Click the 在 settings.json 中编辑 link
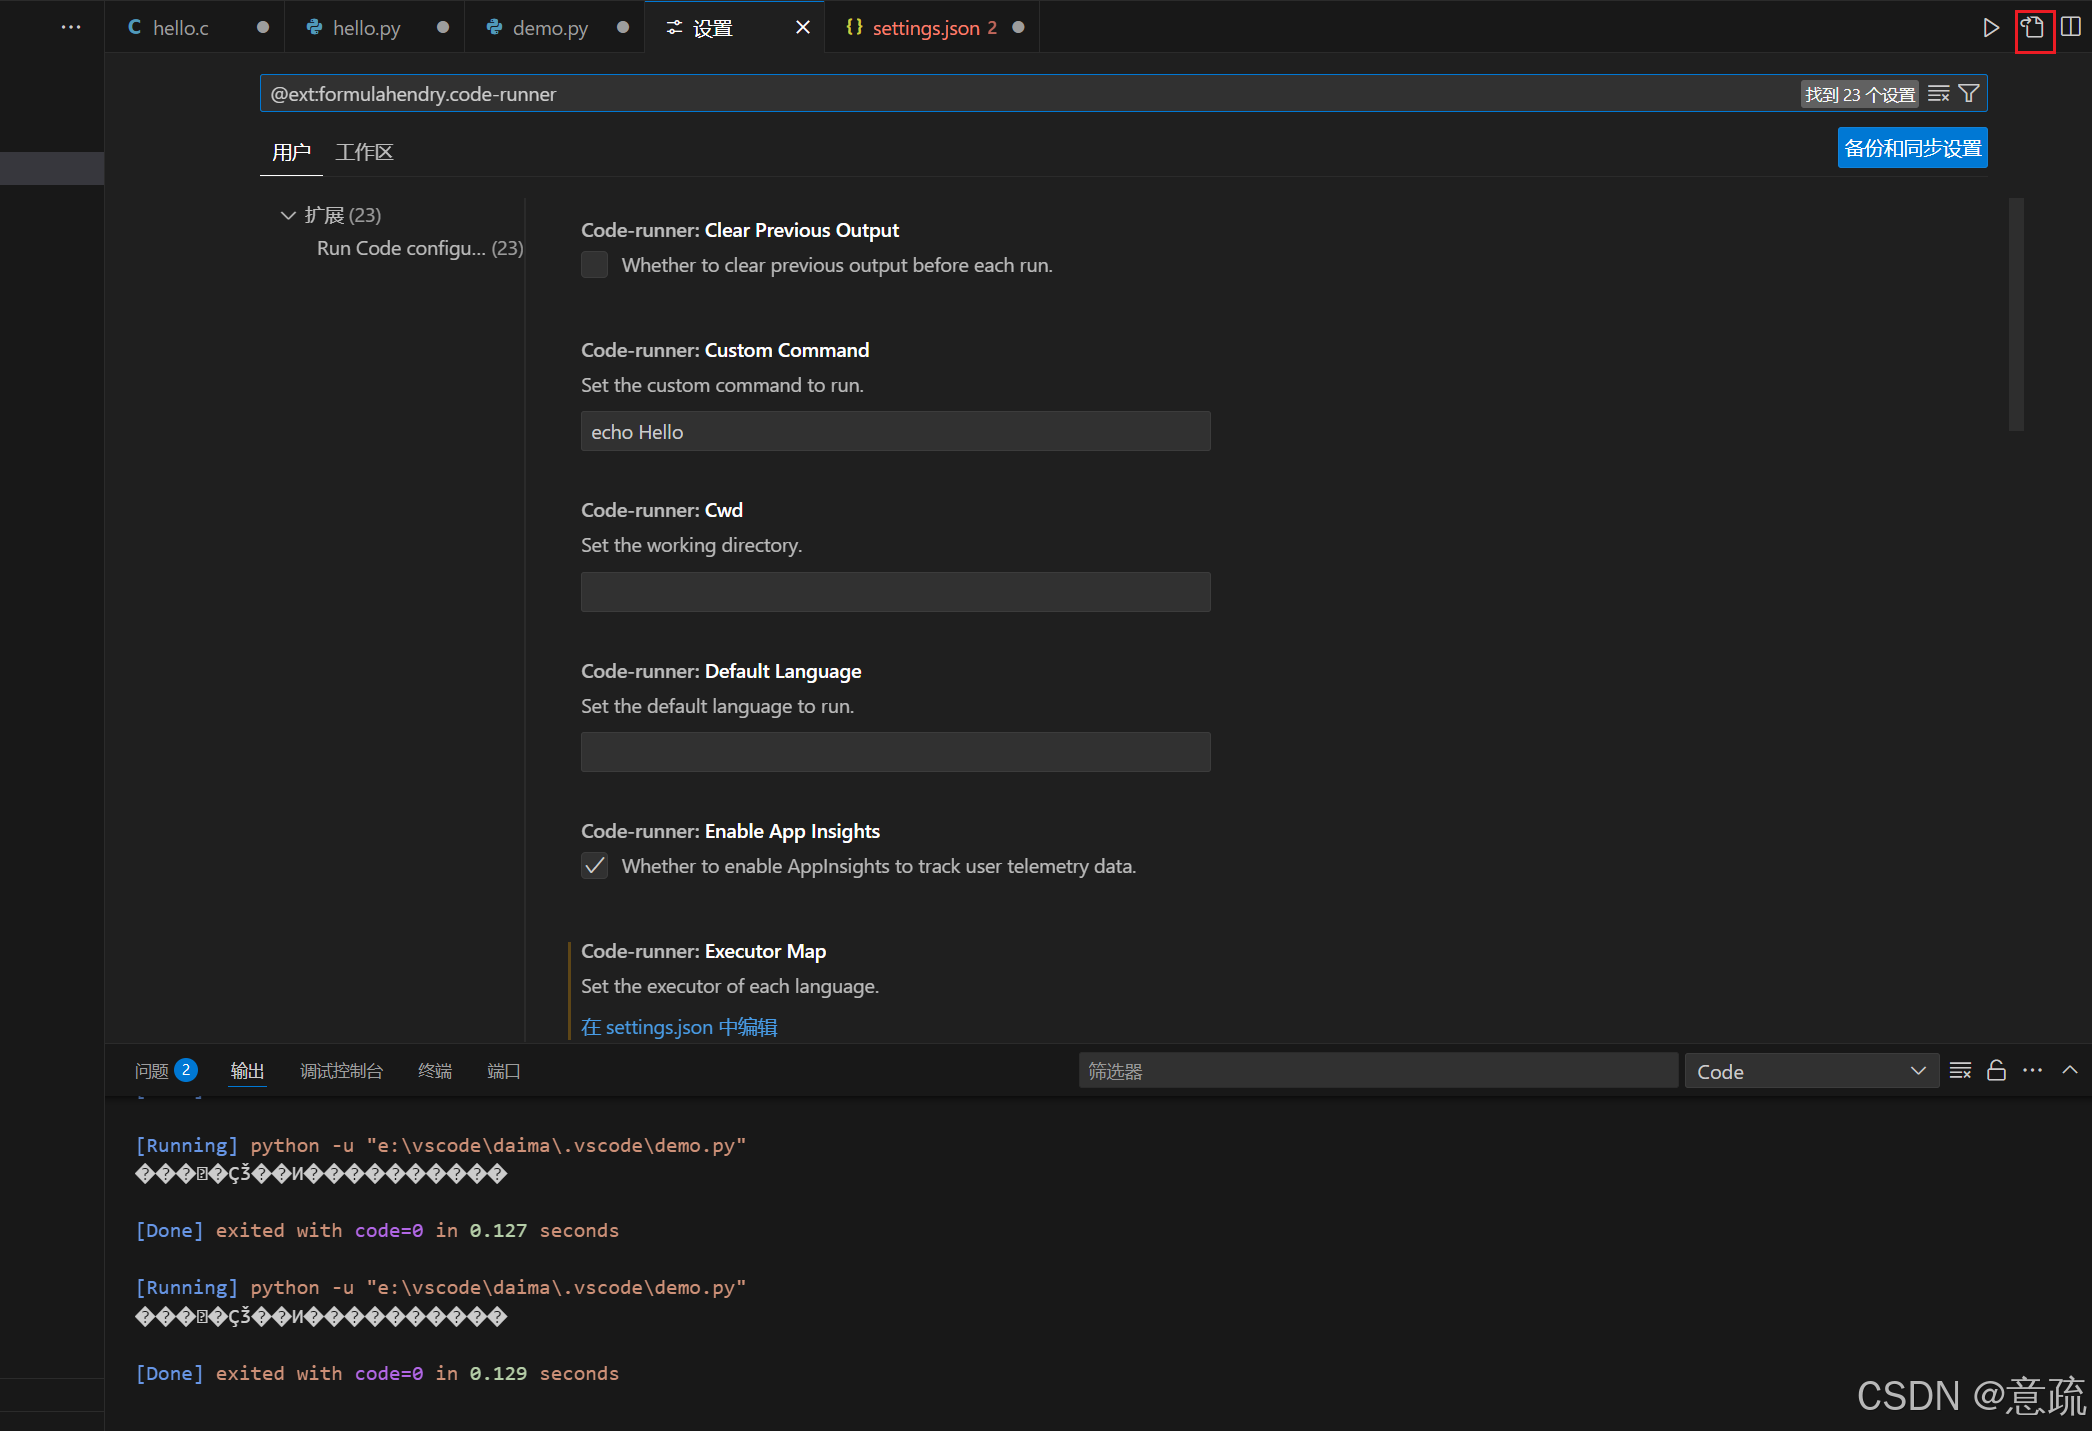The height and width of the screenshot is (1431, 2092). pos(679,1027)
